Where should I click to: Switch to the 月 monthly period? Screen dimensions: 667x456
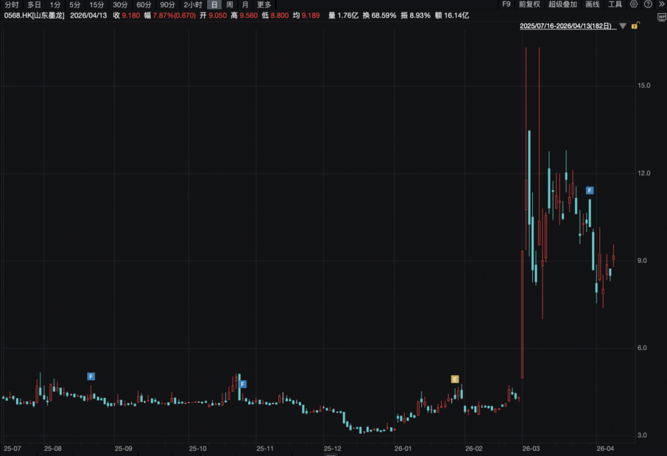[245, 5]
